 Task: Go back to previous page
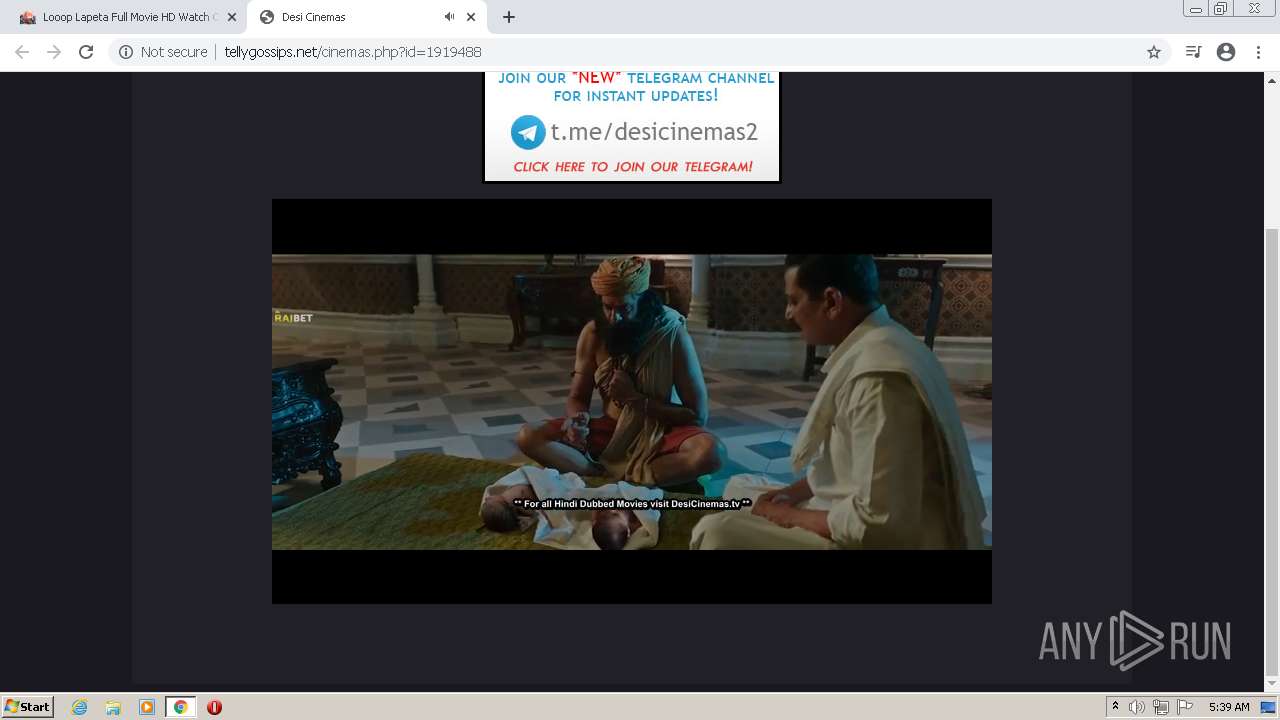pyautogui.click(x=22, y=52)
